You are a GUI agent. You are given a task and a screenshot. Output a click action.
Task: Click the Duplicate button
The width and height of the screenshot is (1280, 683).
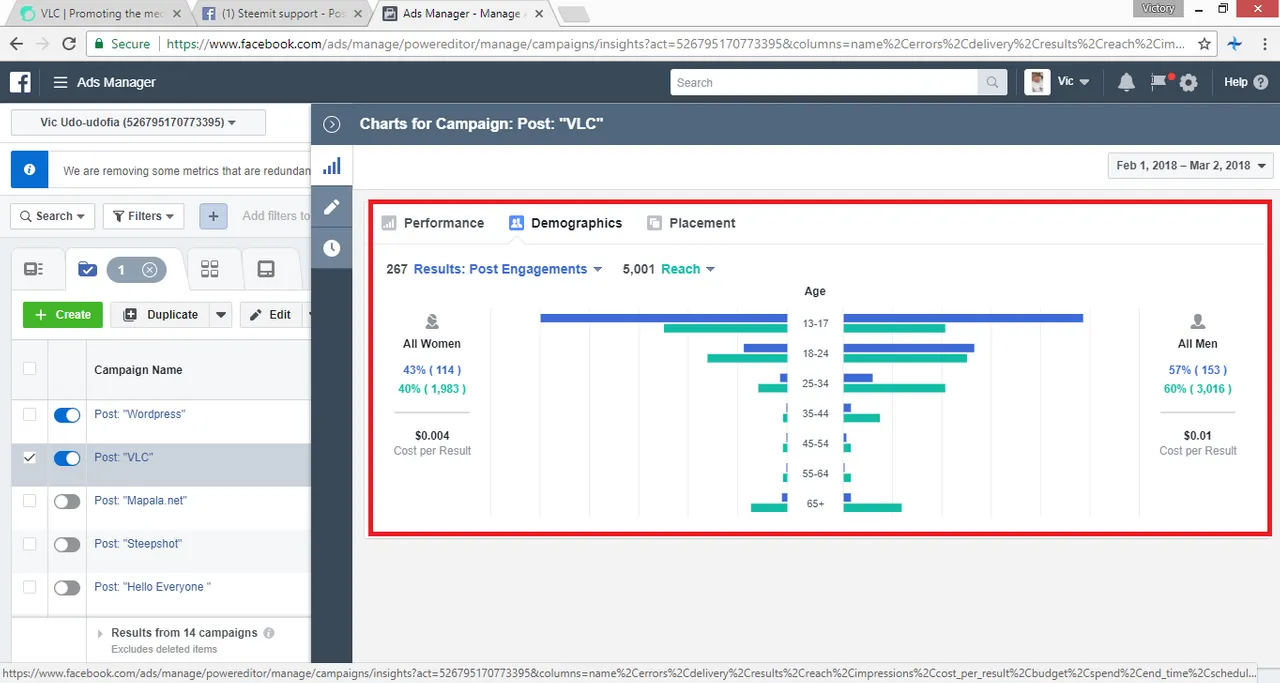[160, 314]
